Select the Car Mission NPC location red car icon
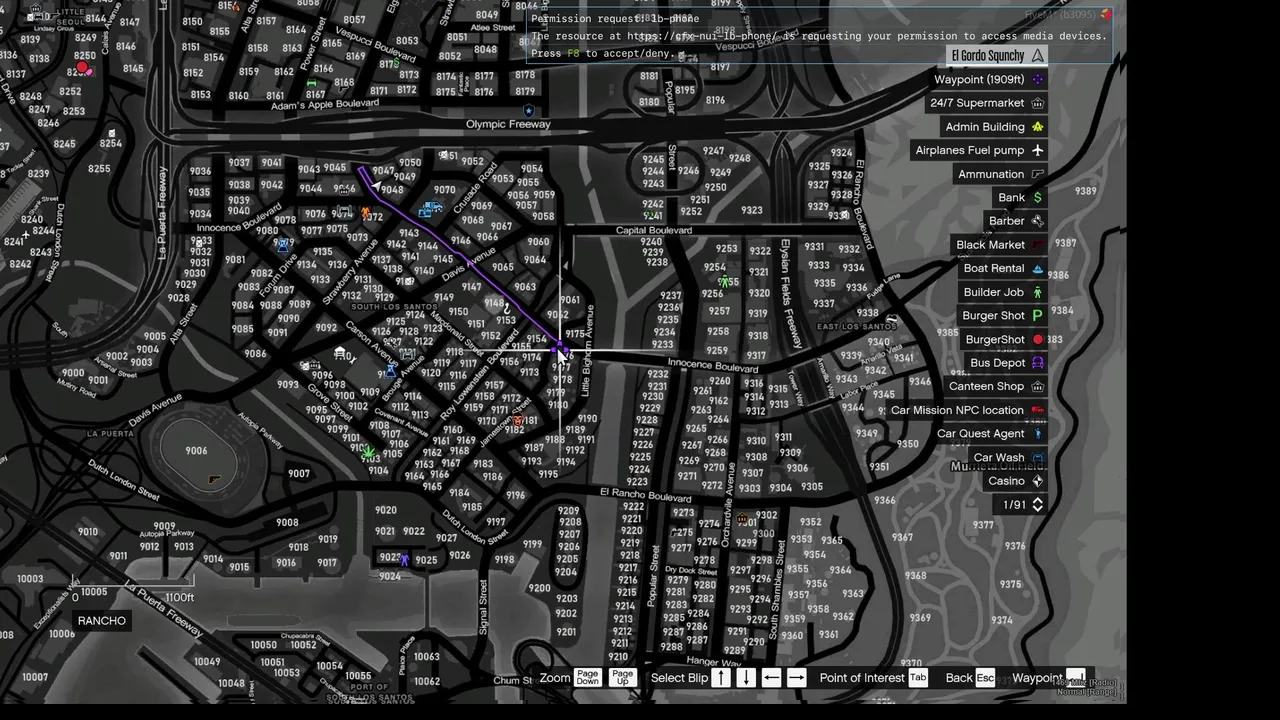Viewport: 1280px width, 720px height. [1038, 410]
